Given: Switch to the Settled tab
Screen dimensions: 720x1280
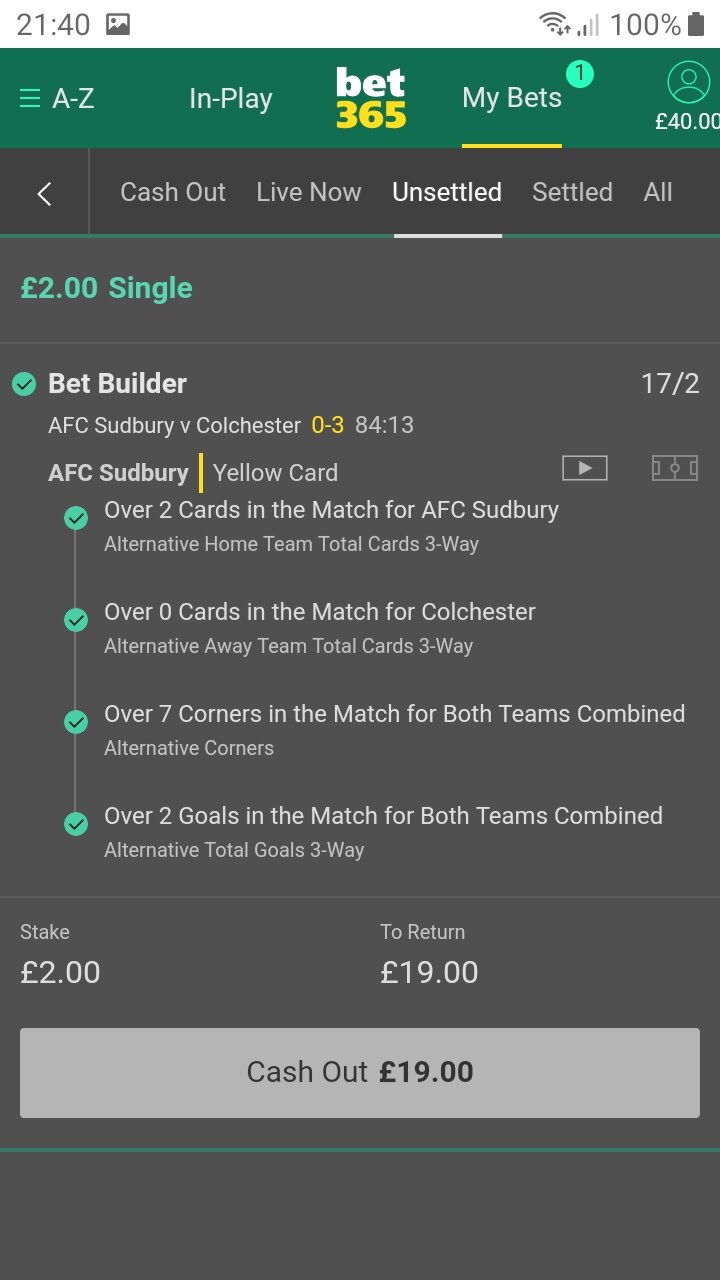Looking at the screenshot, I should tap(572, 192).
